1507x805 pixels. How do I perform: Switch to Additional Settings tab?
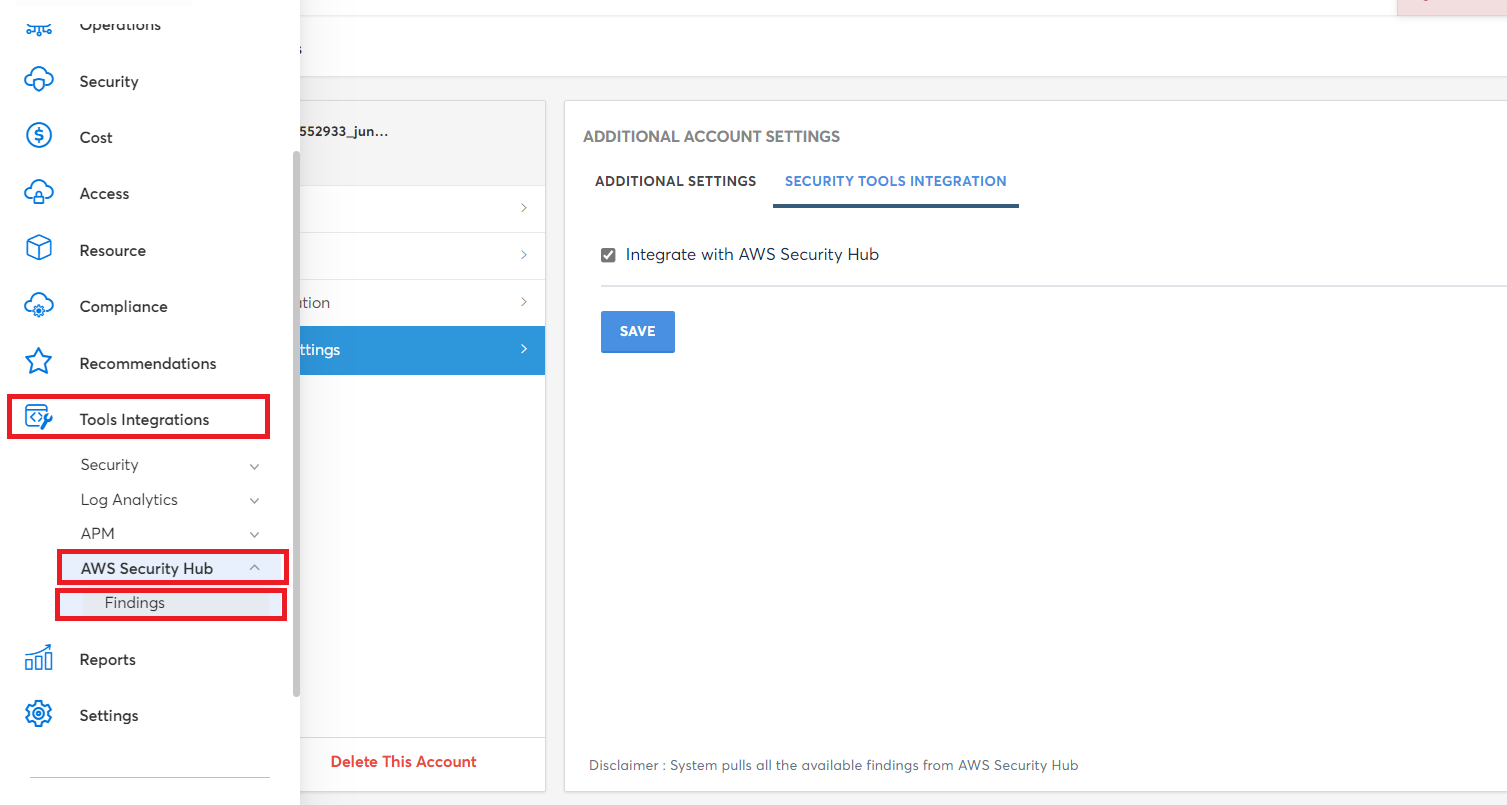[675, 181]
